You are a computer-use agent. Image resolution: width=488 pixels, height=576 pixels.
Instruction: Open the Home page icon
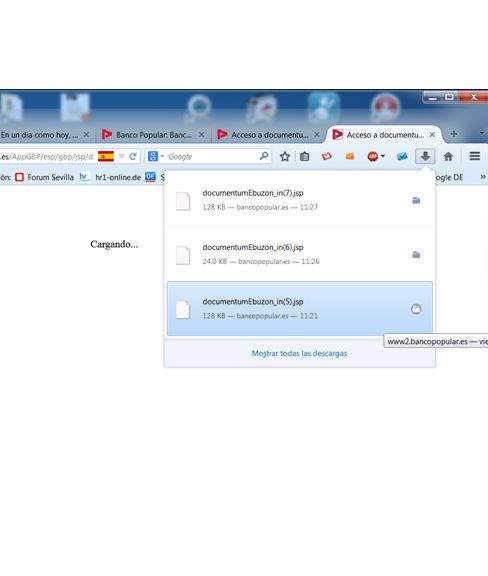click(448, 156)
